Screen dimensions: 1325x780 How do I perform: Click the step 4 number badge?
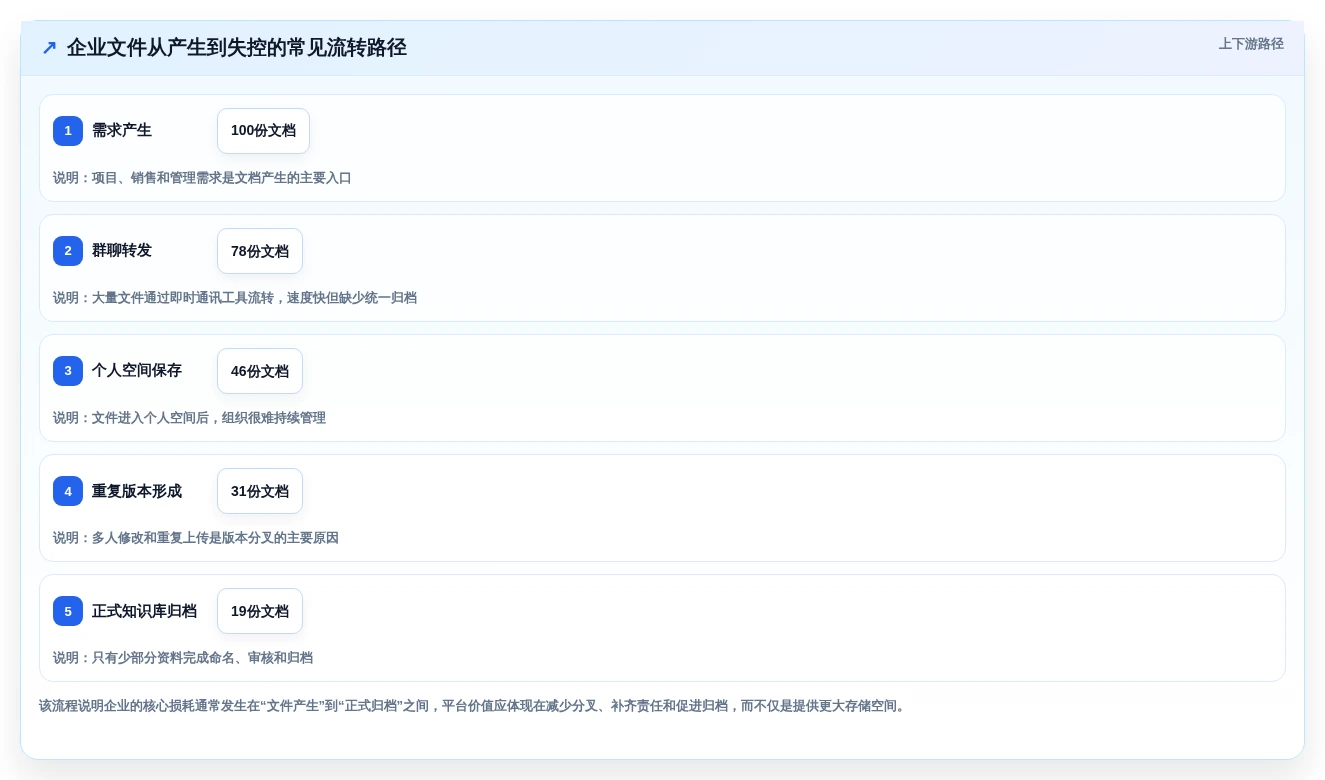[68, 491]
